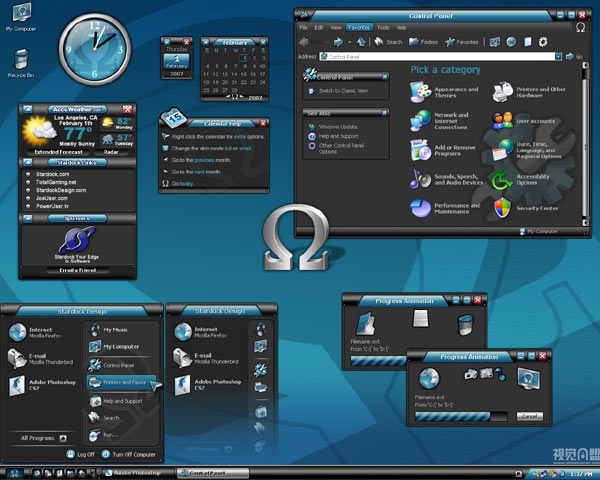Click Favorites star in the Control Panel toolbar

tap(461, 42)
